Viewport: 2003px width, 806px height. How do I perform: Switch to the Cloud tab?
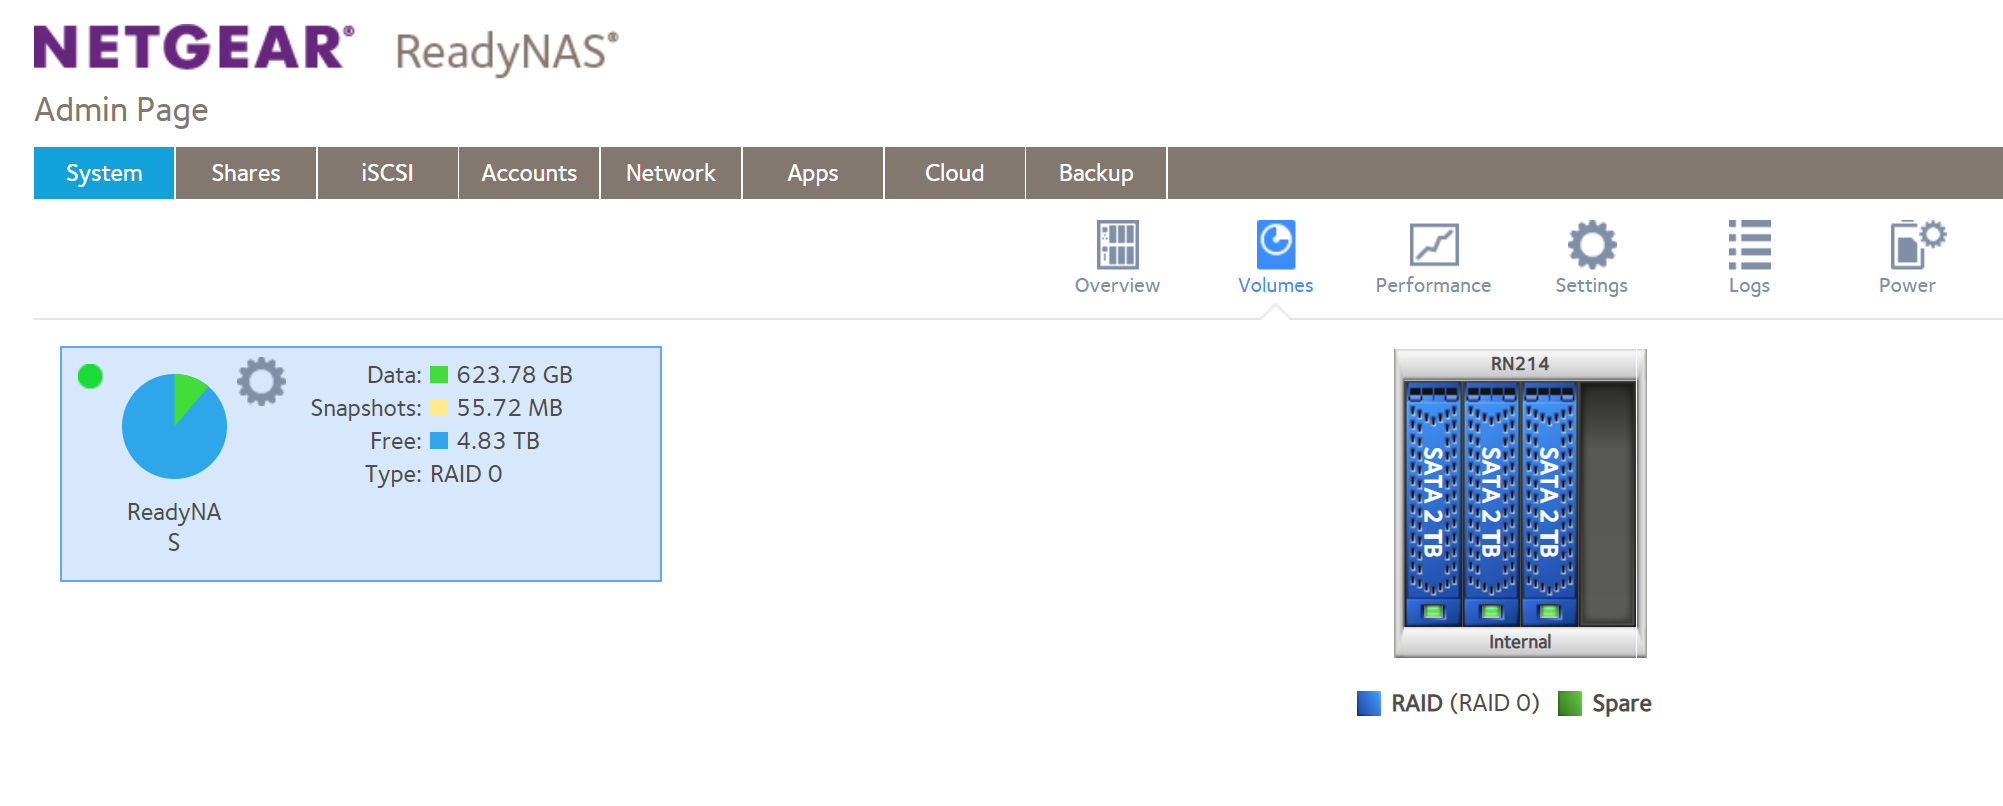(x=955, y=173)
